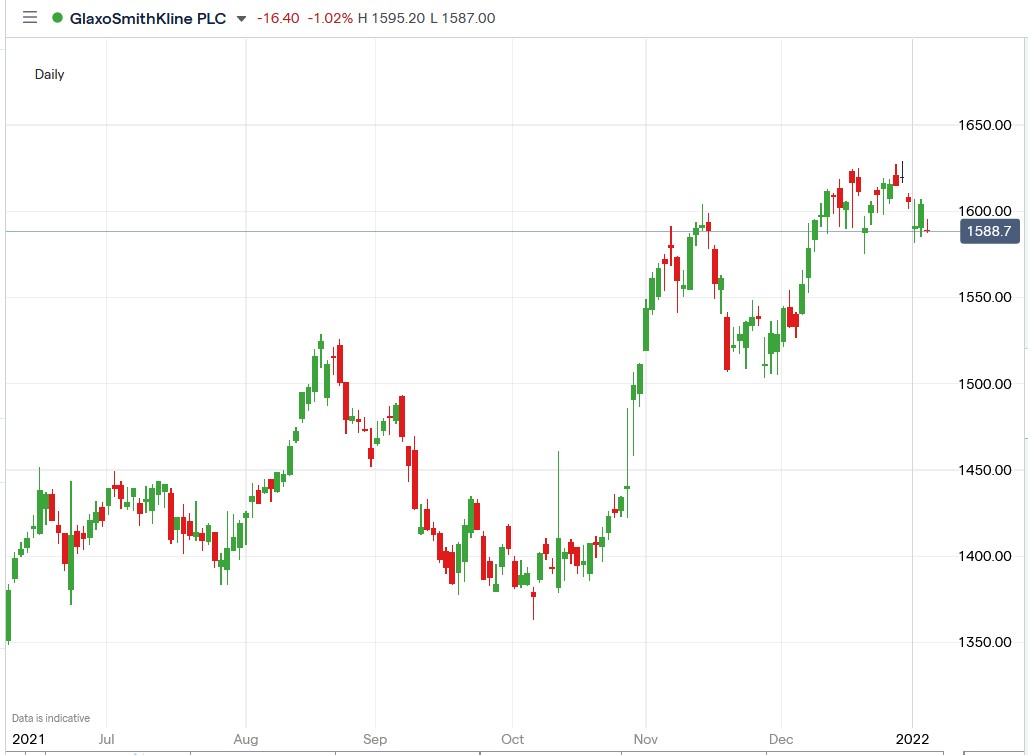Select the current price tag showing 1588.7
Image resolution: width=1028 pixels, height=755 pixels.
[991, 231]
